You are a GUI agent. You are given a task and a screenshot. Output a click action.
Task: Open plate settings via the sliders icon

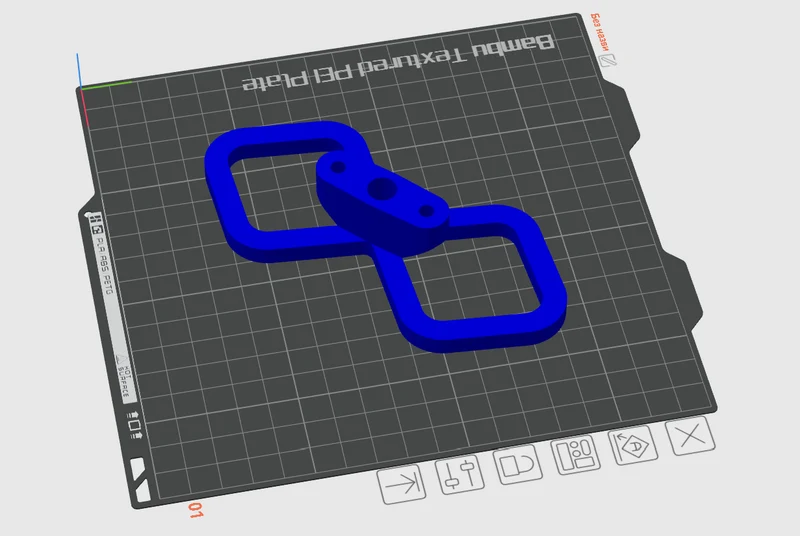point(460,474)
